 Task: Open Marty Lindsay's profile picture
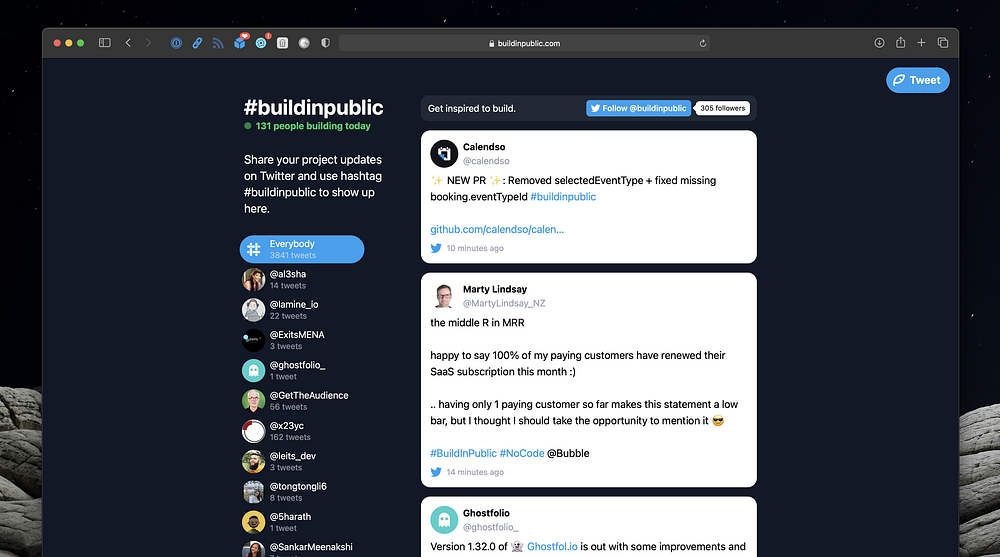coord(444,296)
